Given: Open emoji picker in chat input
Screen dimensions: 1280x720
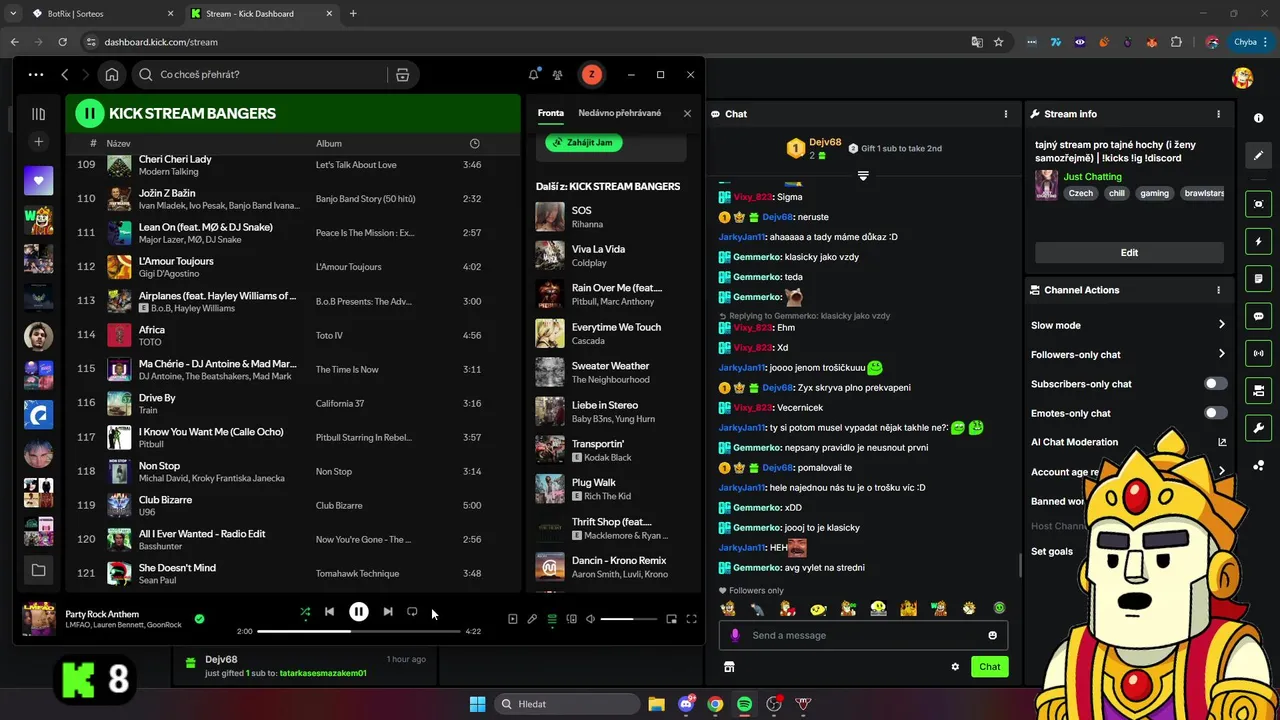Looking at the screenshot, I should [x=992, y=635].
